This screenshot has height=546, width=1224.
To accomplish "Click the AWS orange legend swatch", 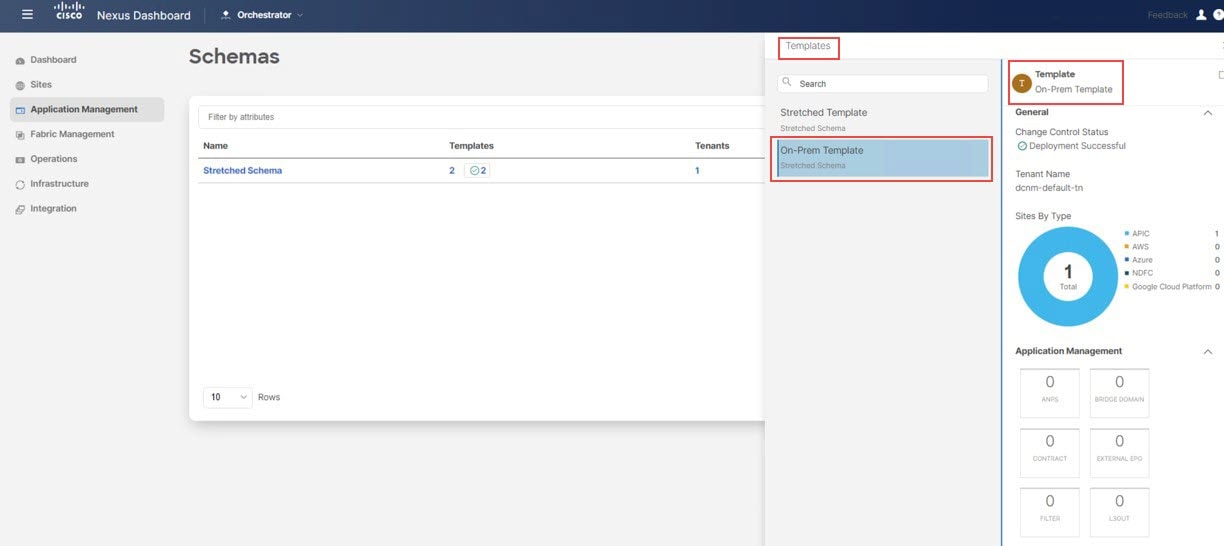I will (x=1127, y=246).
